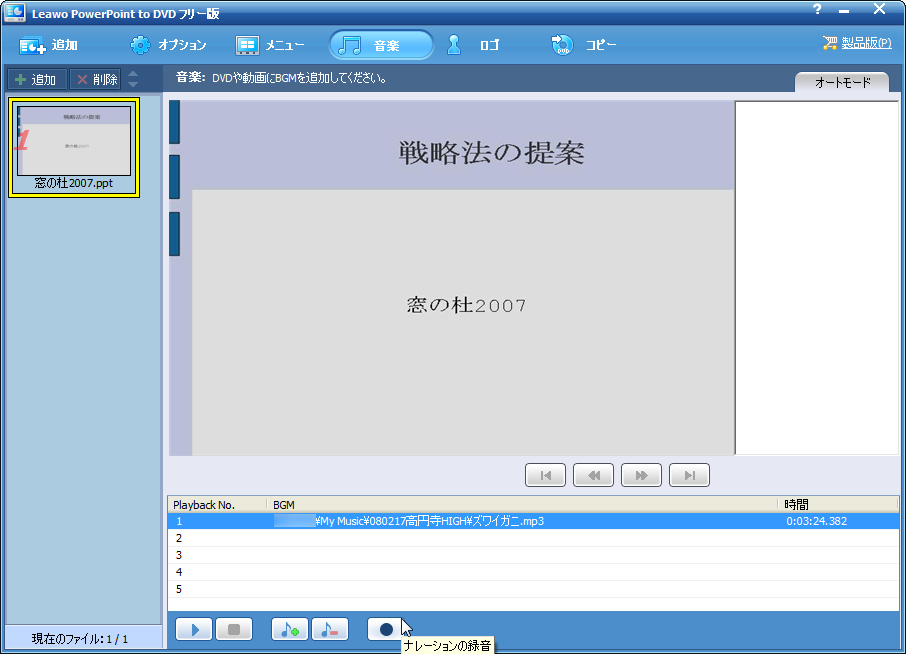Screen dimensions: 906x654
Task: Switch to the 音楽 section
Action: (x=378, y=44)
